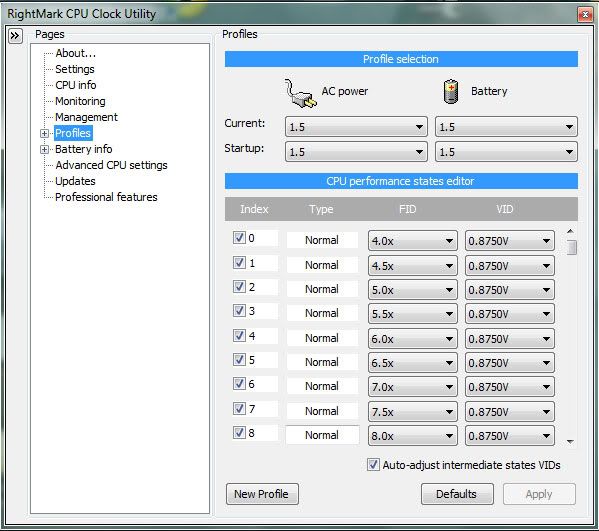Open the VID dropdown for index 4

(510, 338)
